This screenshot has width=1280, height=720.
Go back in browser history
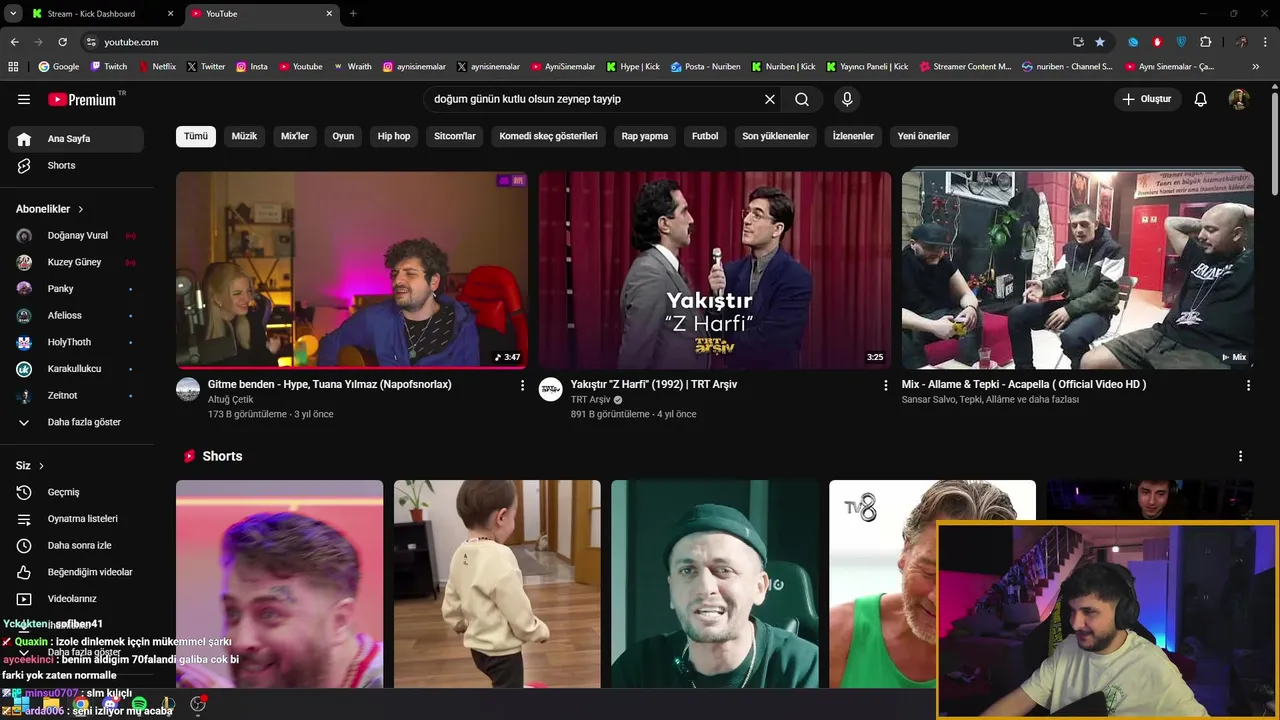click(14, 42)
